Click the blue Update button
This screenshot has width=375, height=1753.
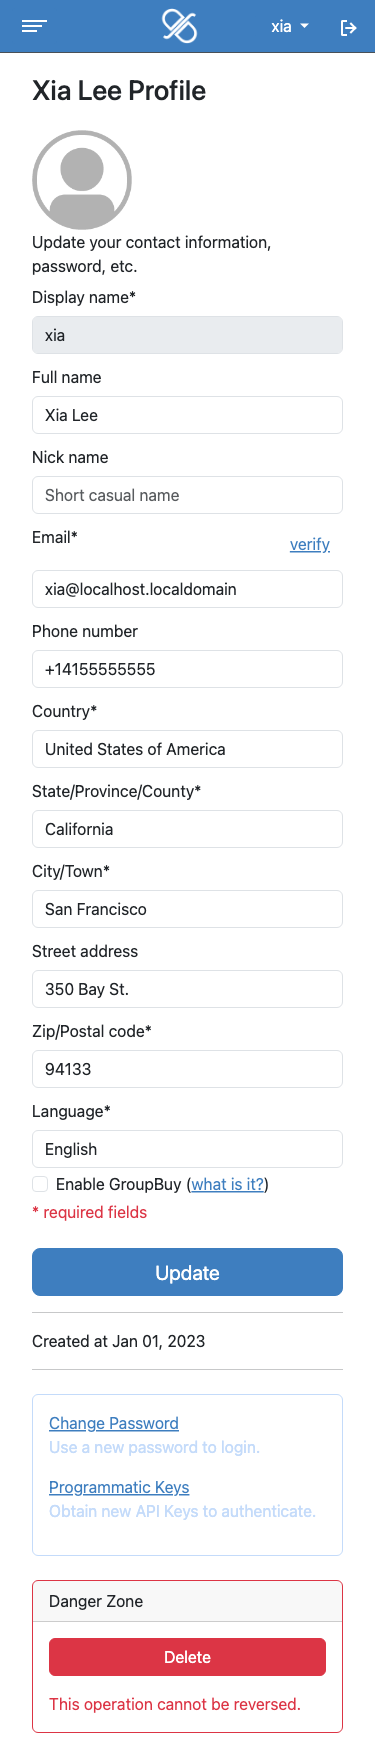187,1272
